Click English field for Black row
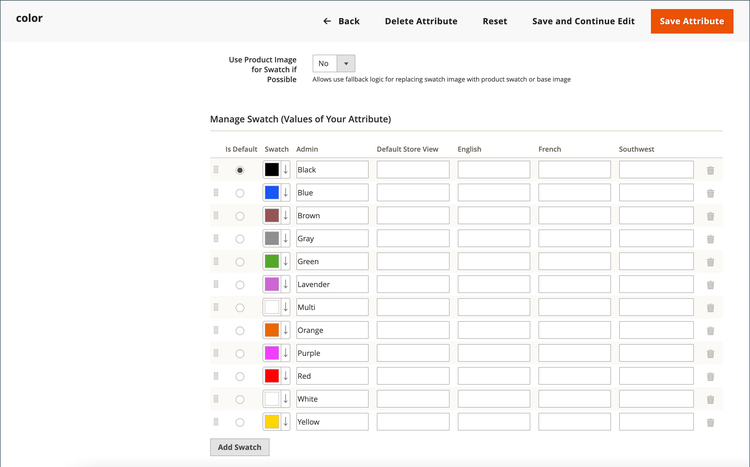 tap(494, 170)
